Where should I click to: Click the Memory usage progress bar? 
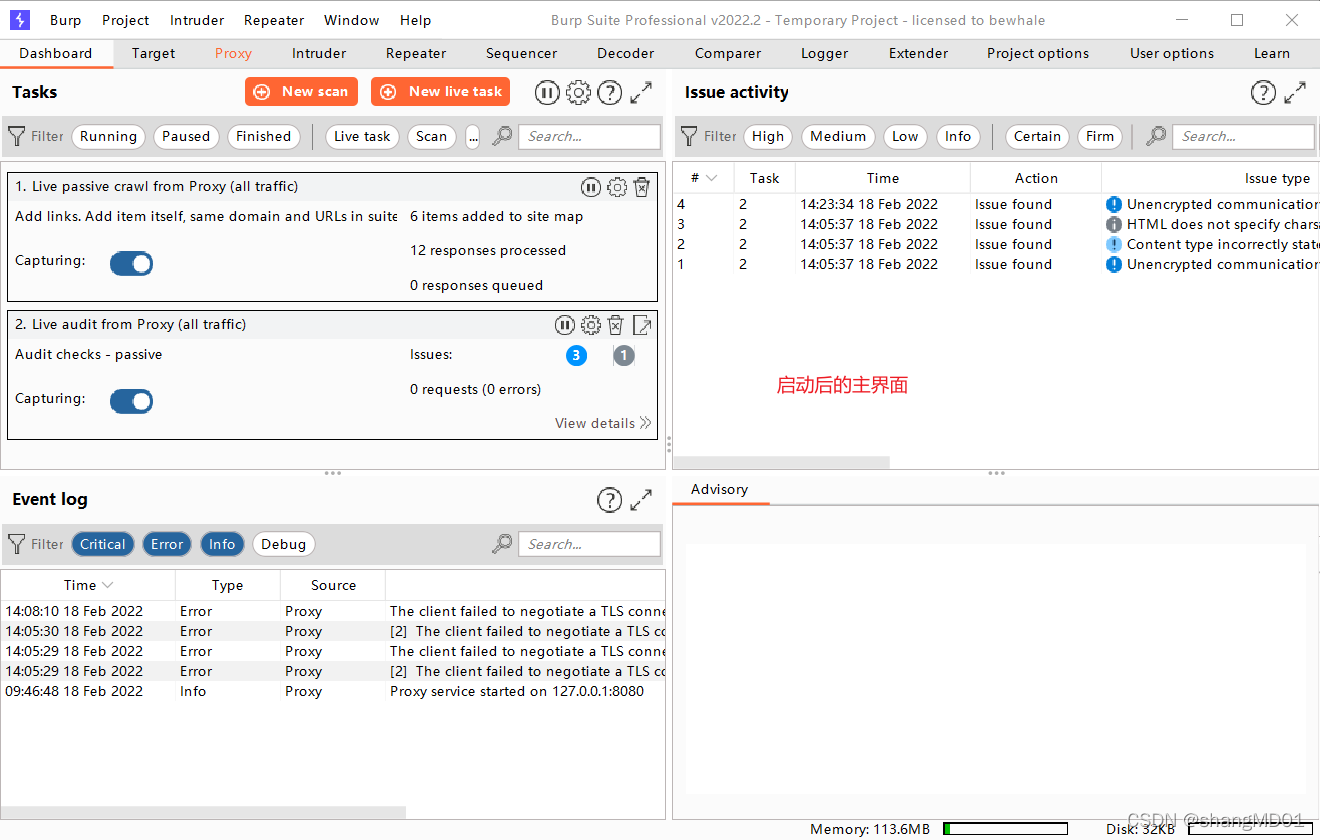pos(1005,829)
